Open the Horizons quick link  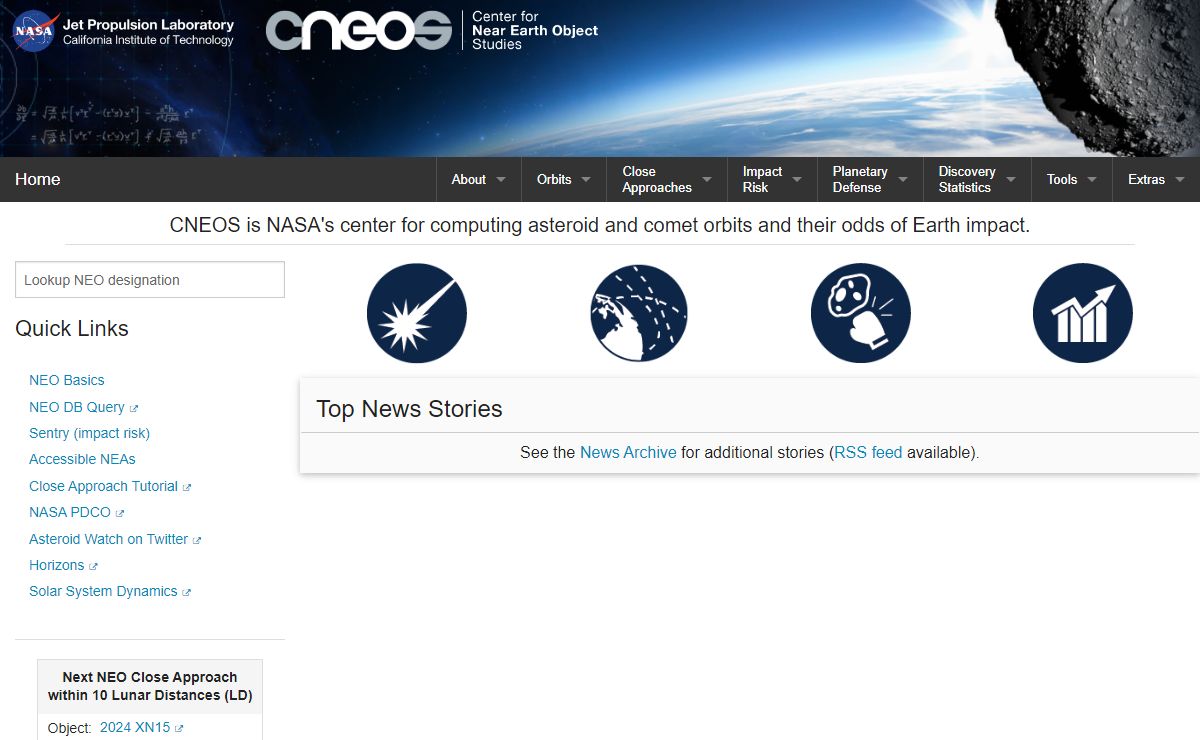tap(56, 565)
